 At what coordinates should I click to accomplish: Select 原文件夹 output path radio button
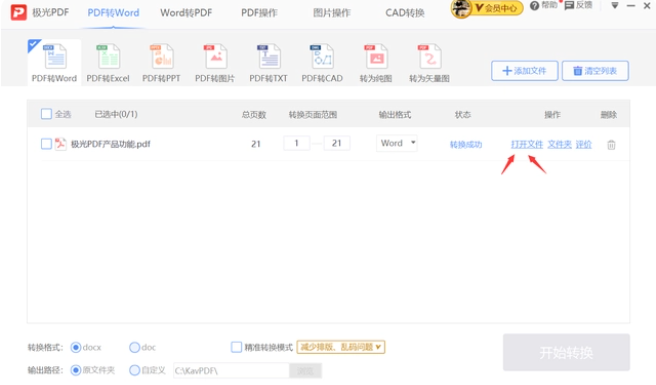pyautogui.click(x=76, y=370)
